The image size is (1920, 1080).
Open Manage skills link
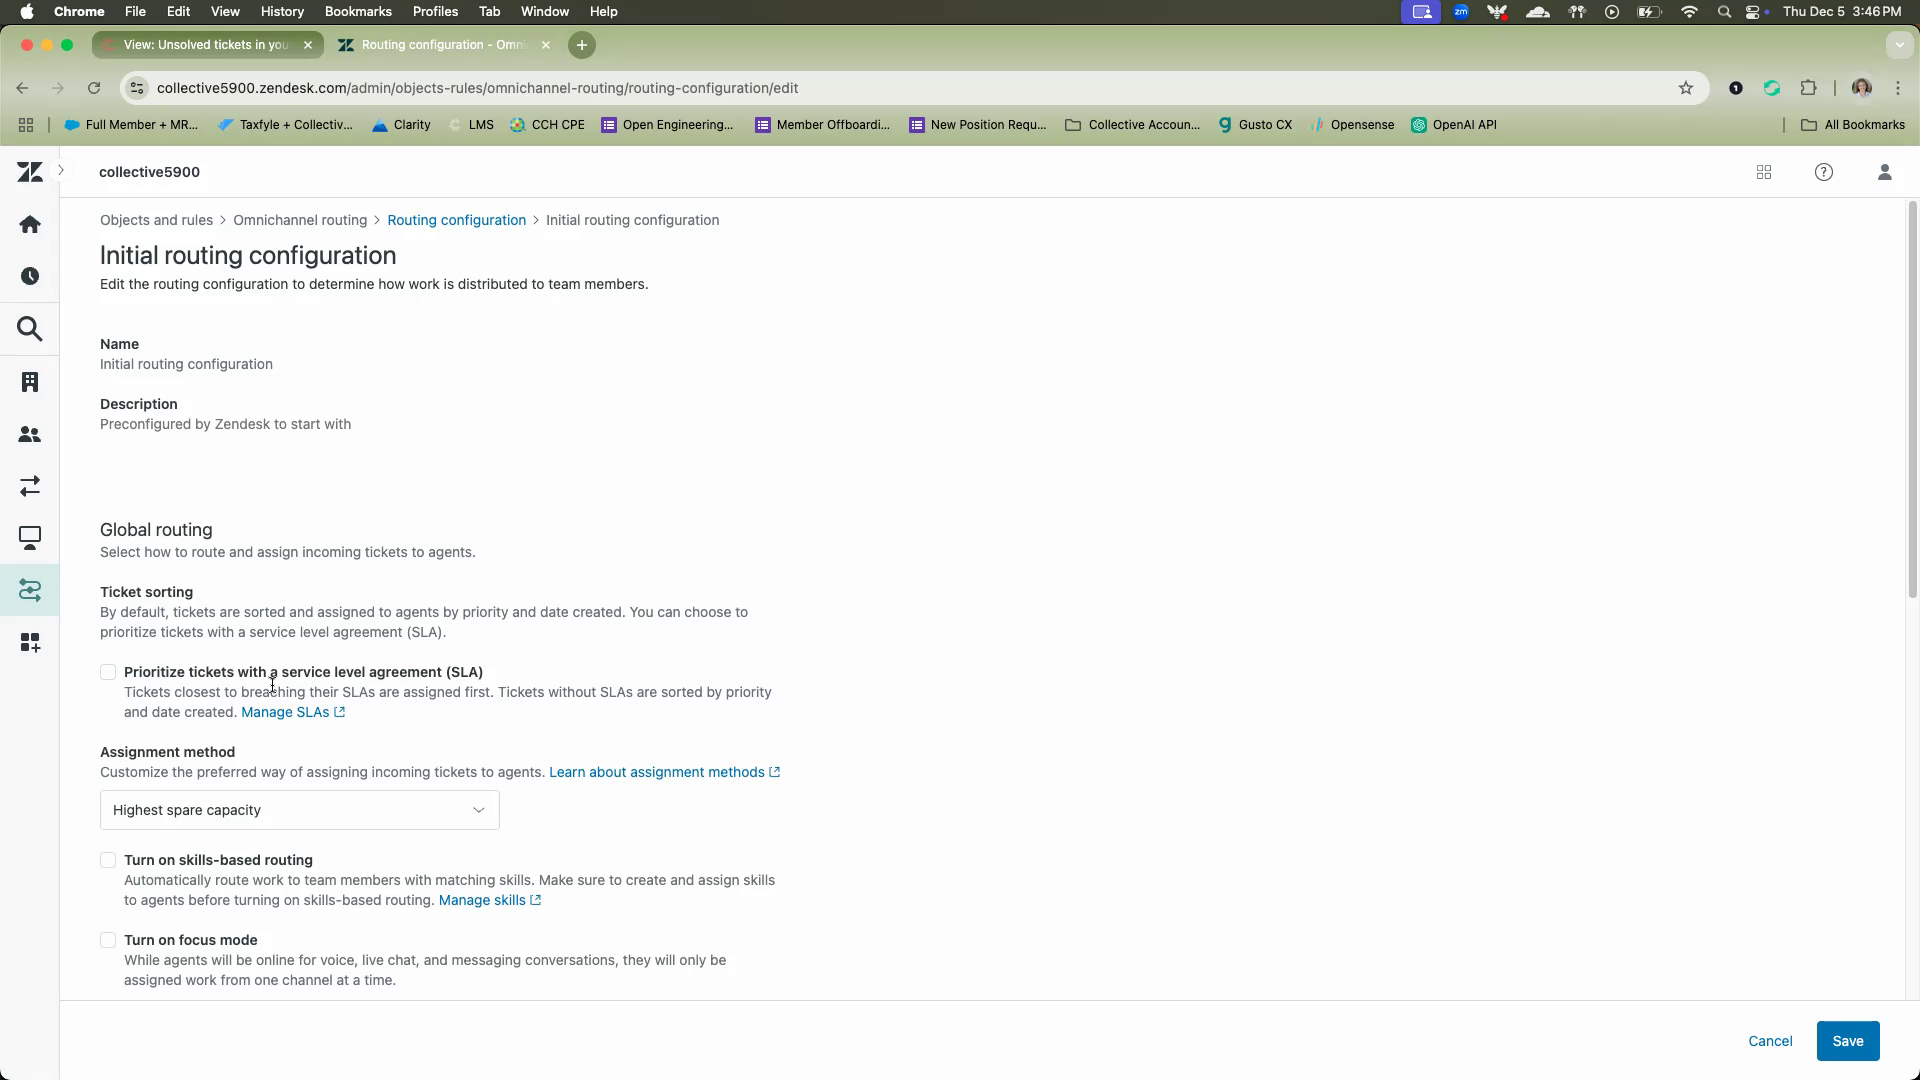click(x=490, y=900)
